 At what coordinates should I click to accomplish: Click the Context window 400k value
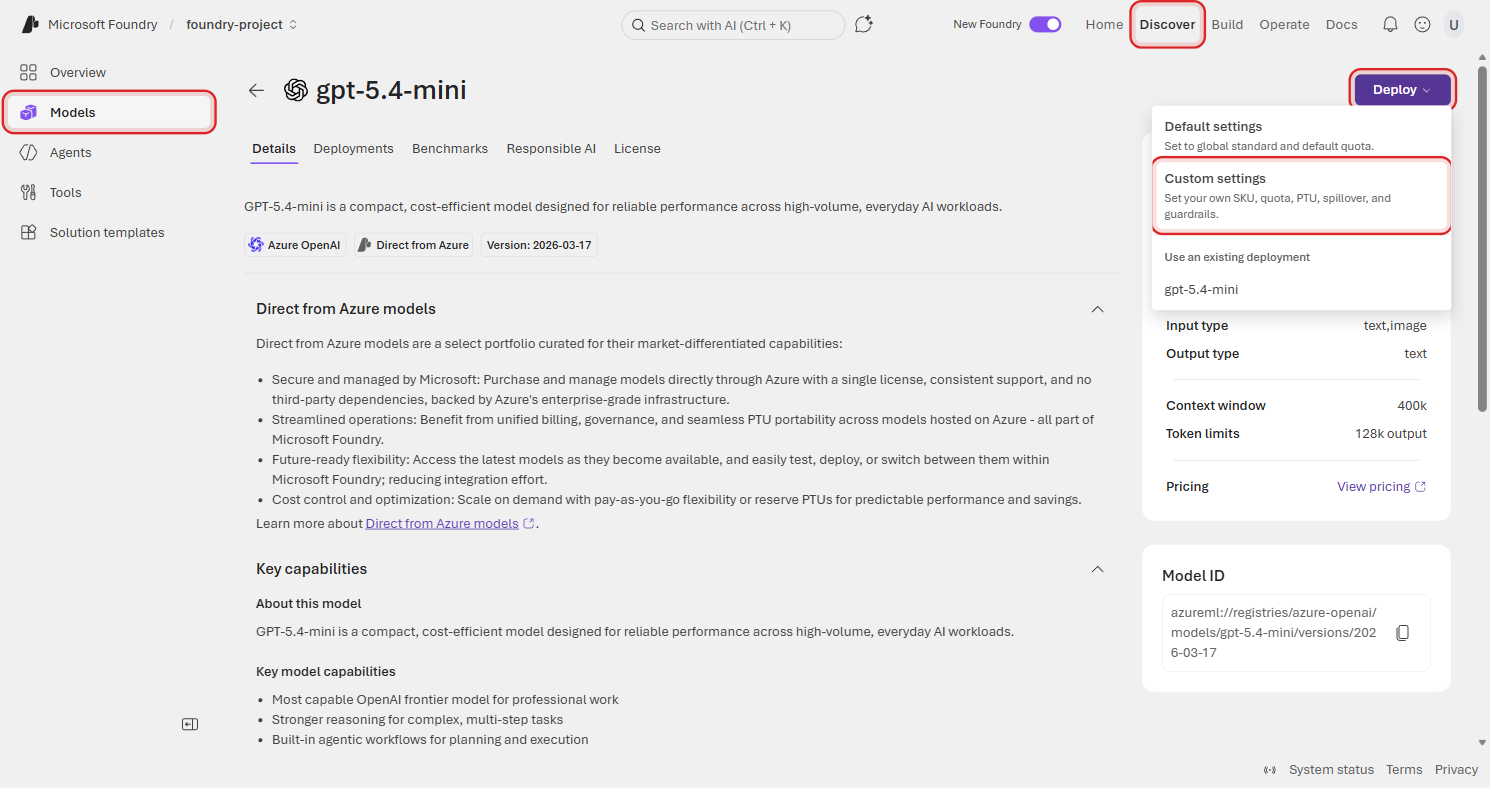click(1411, 406)
